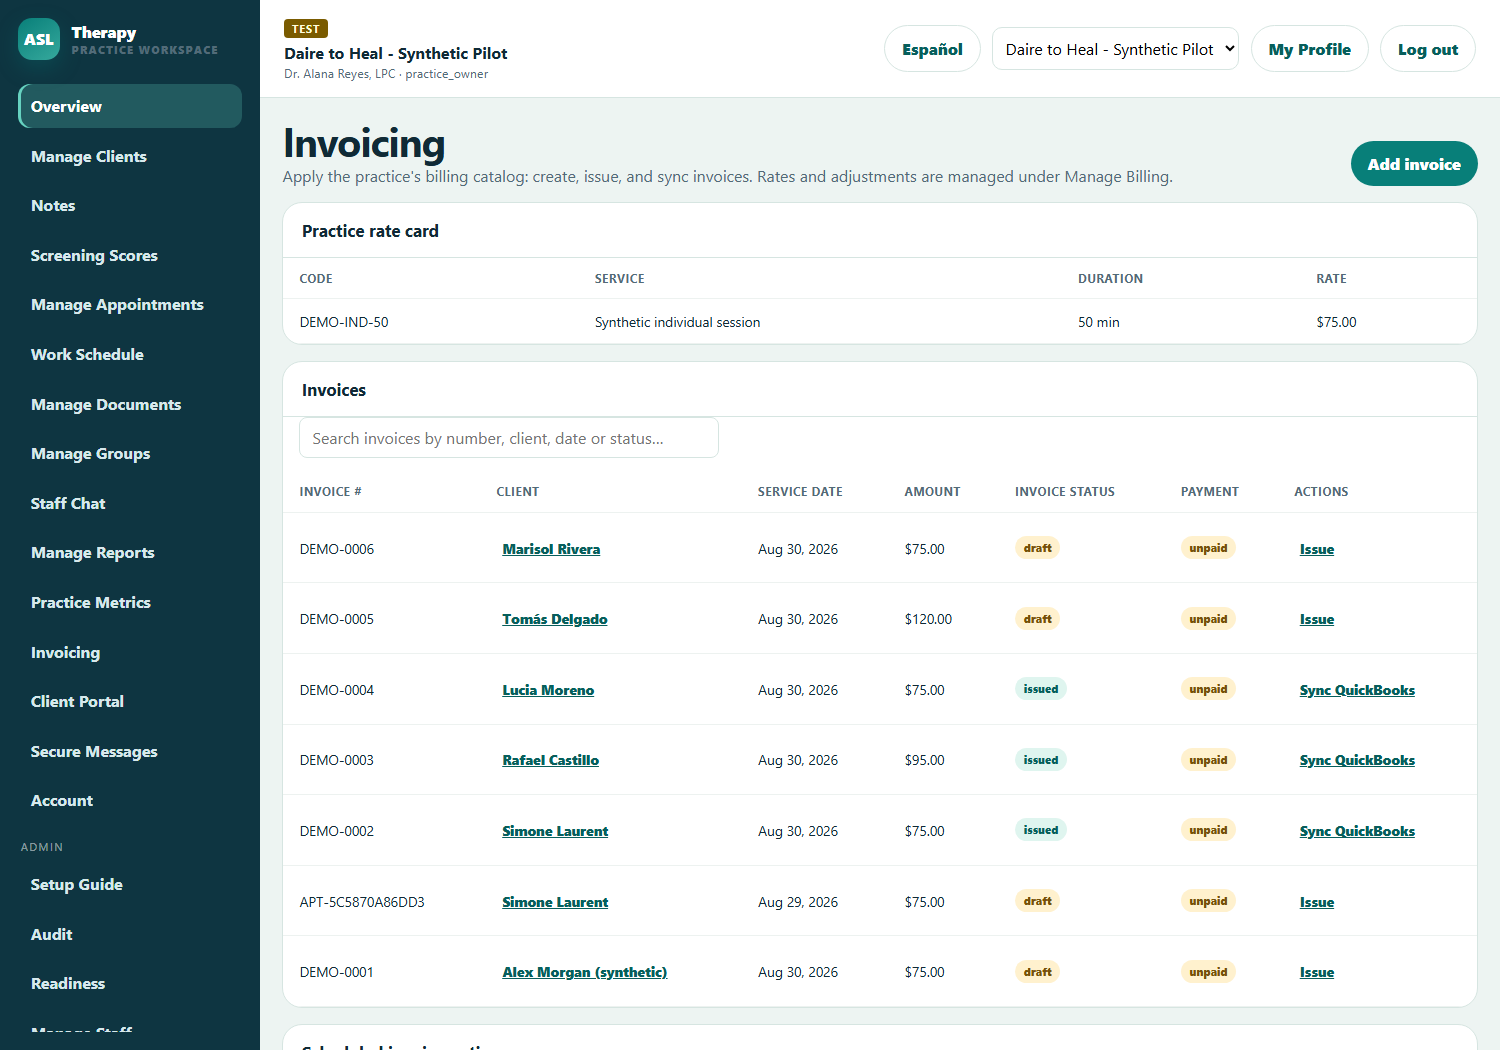Screen dimensions: 1500x1050
Task: Open client Alex Morgan (synthetic)
Action: tap(584, 972)
